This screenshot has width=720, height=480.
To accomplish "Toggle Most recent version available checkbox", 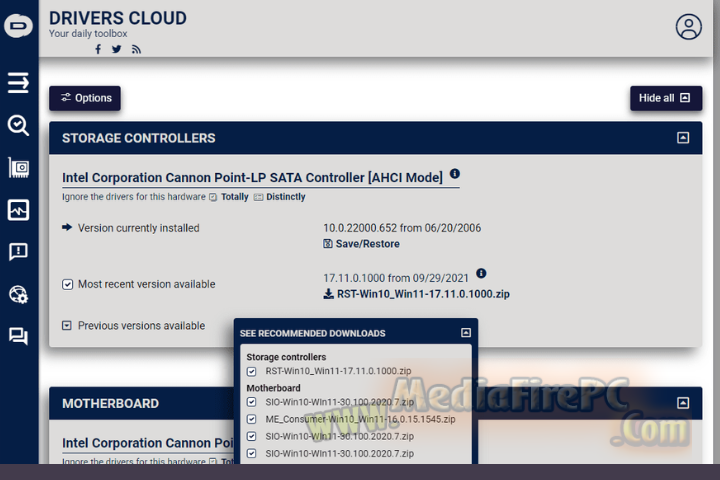I will click(x=68, y=284).
